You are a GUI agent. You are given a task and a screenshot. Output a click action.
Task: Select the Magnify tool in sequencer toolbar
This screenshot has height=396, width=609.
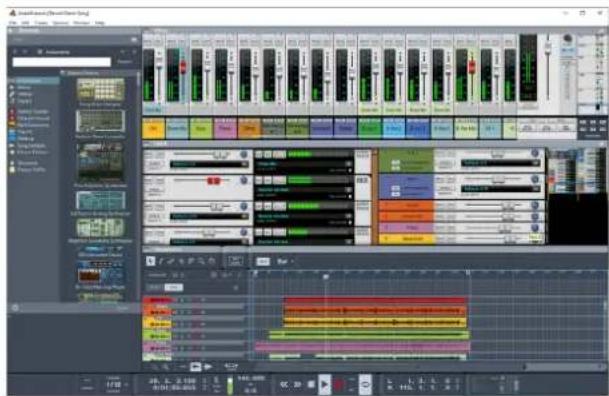pos(202,261)
